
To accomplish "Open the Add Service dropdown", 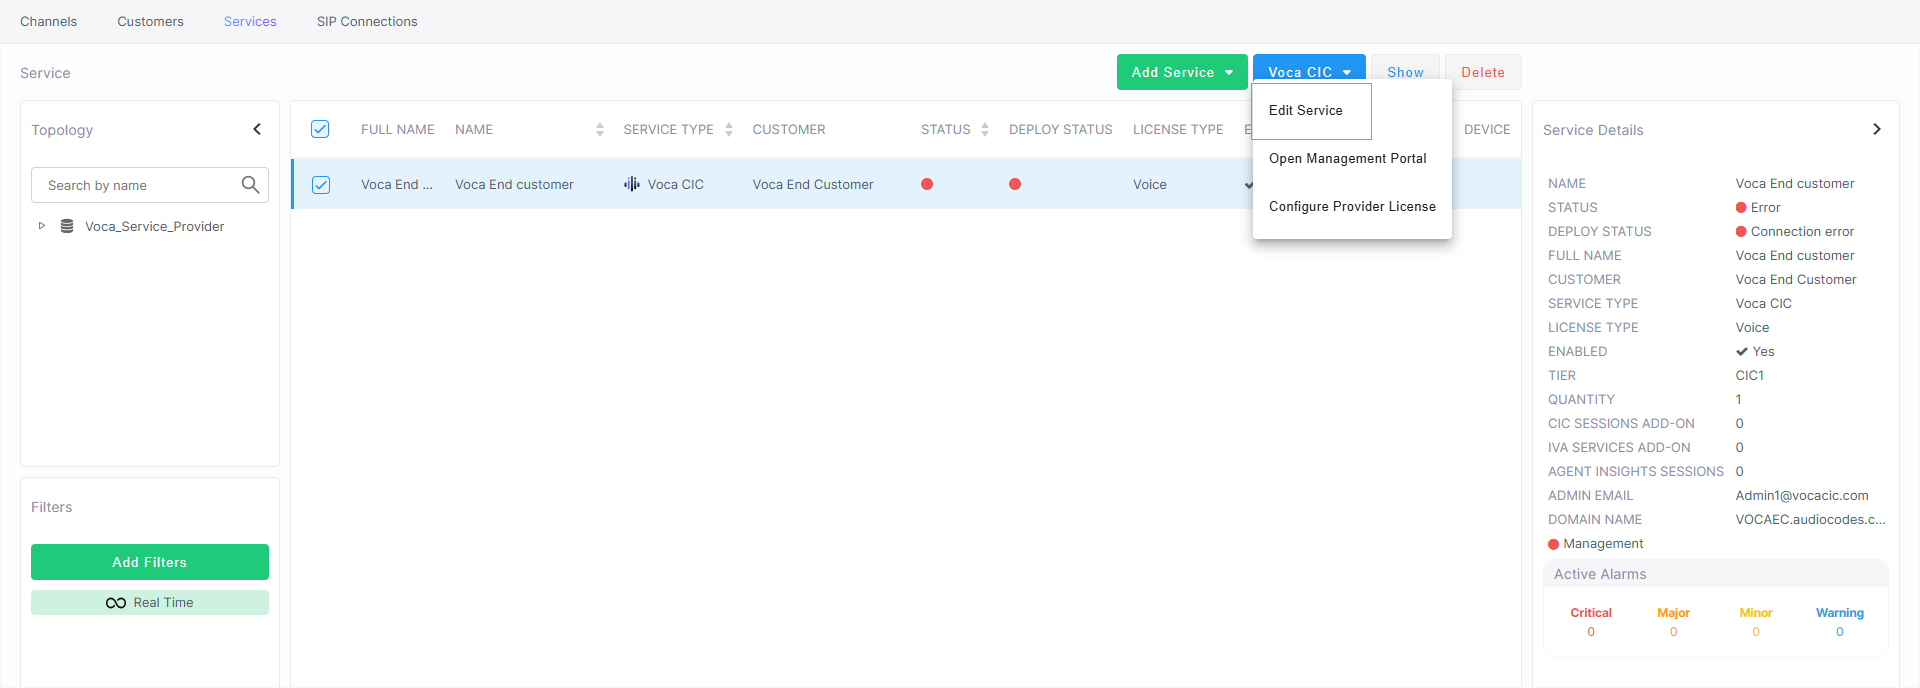I will tap(1182, 72).
